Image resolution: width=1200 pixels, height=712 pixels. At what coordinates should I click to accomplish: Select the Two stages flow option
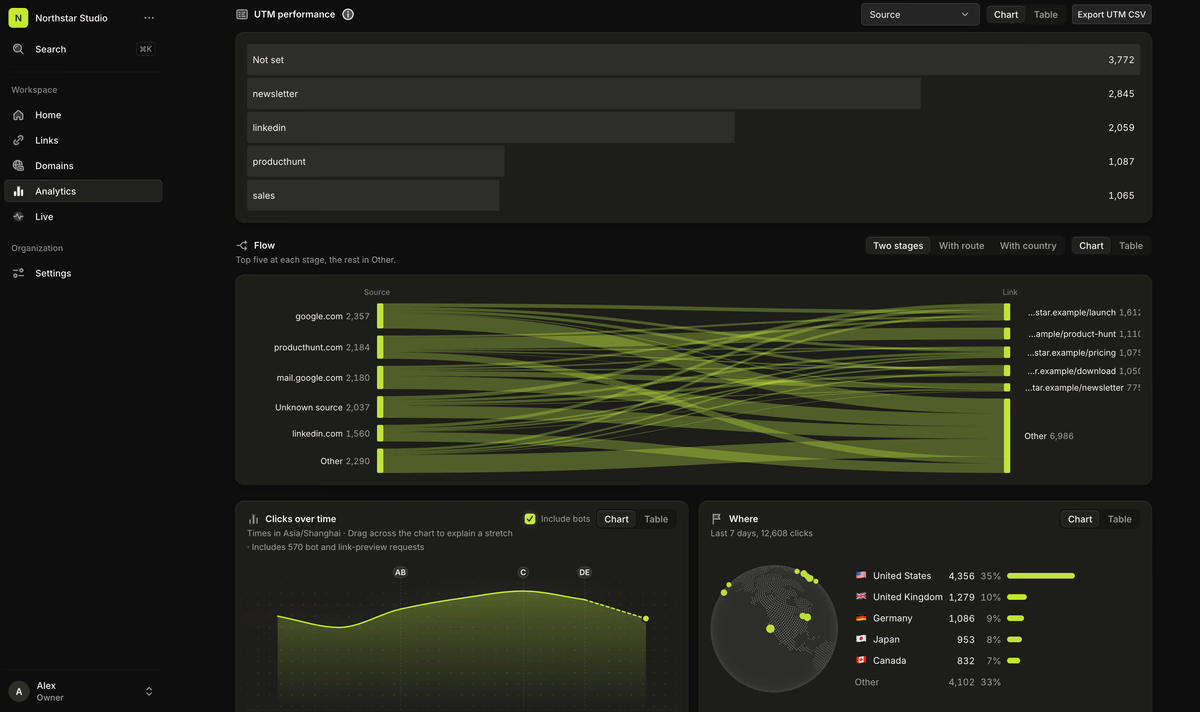coord(898,245)
